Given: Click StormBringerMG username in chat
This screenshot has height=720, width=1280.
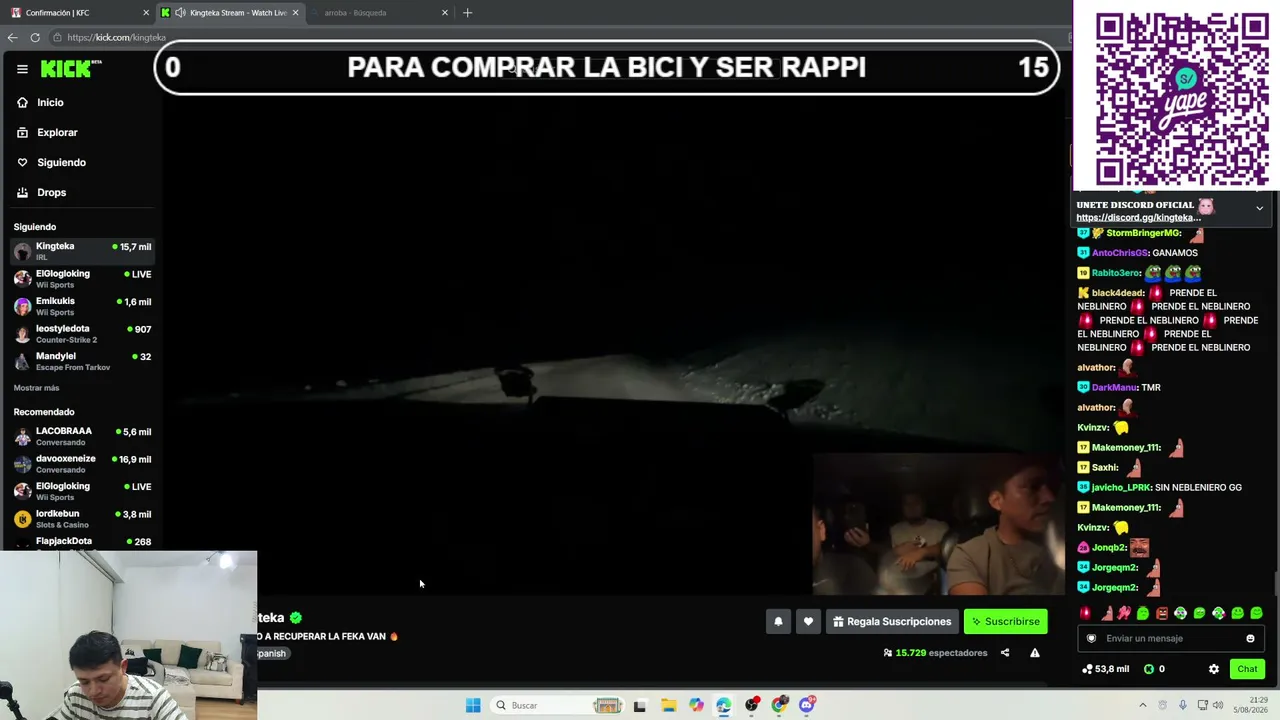Looking at the screenshot, I should (x=1144, y=233).
